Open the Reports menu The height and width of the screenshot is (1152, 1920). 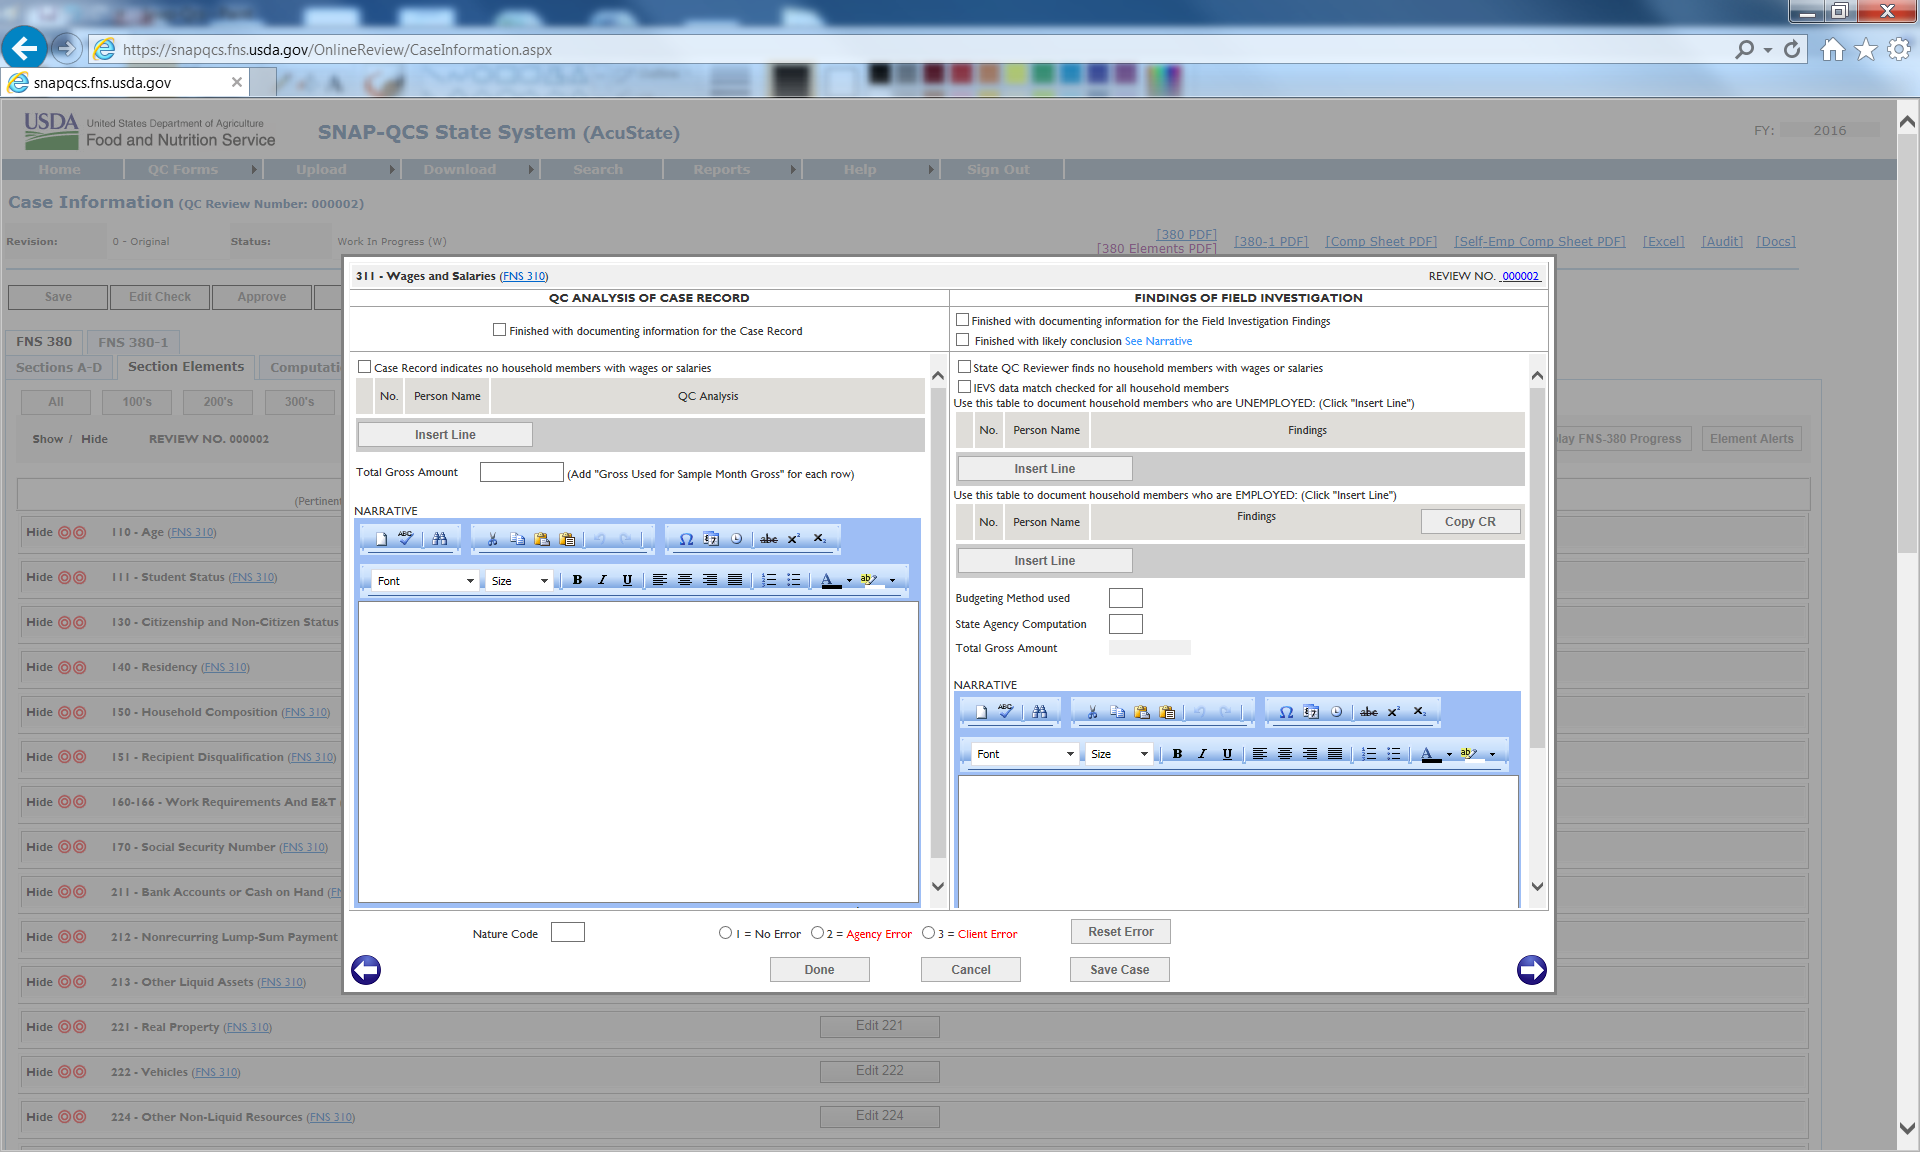721,170
